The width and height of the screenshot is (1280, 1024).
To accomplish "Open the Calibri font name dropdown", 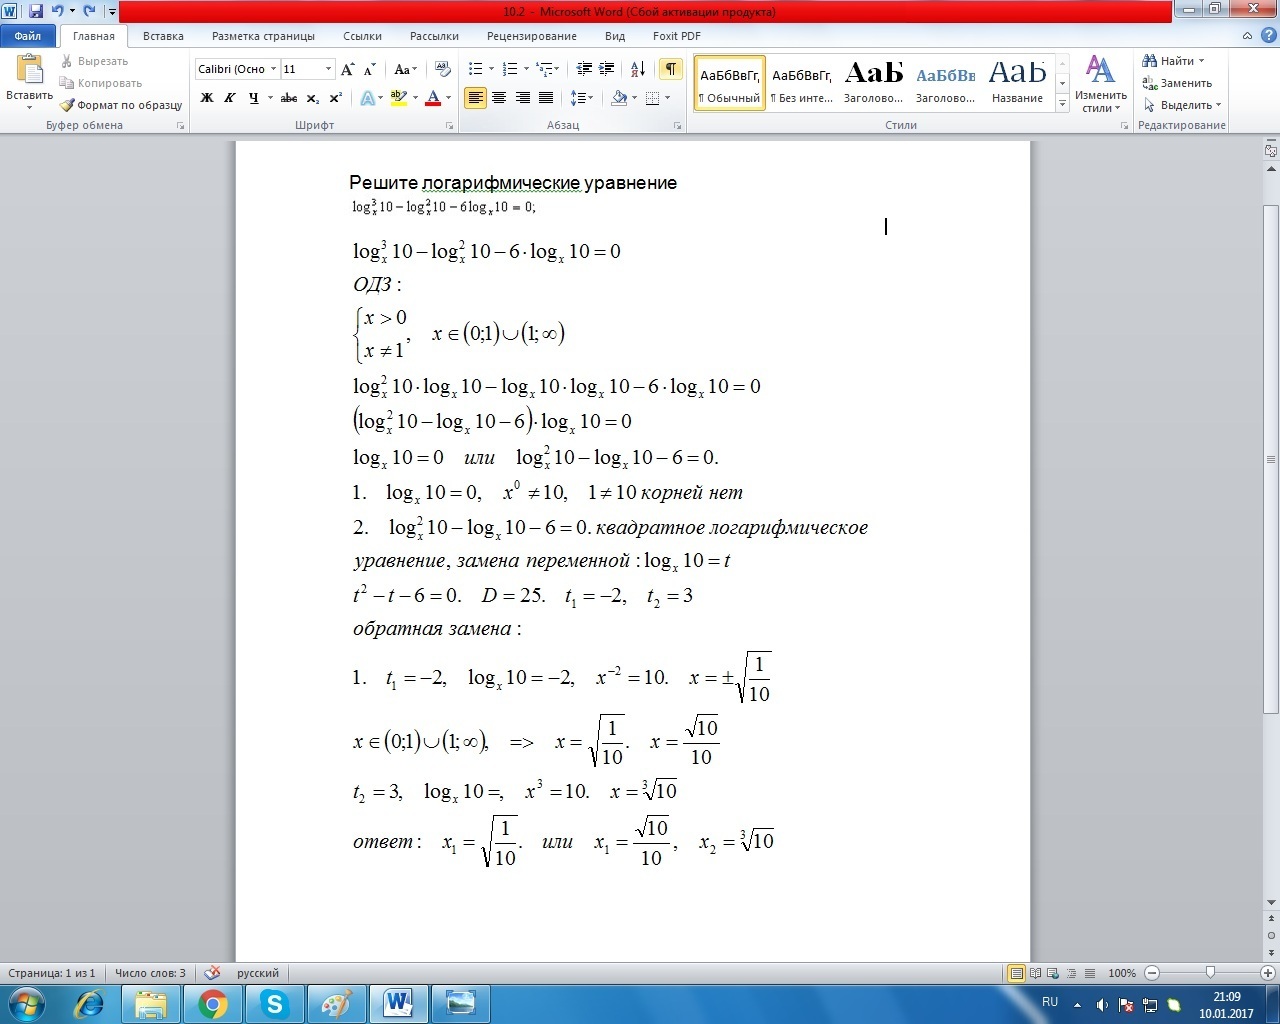I will click(273, 69).
